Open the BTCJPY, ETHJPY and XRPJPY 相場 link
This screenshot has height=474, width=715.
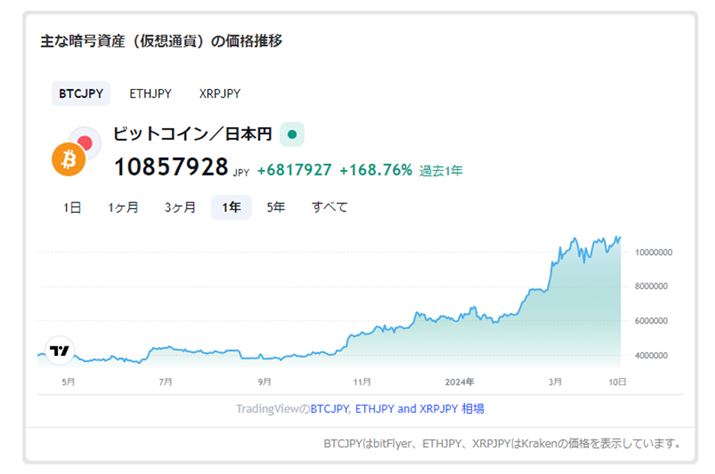397,409
